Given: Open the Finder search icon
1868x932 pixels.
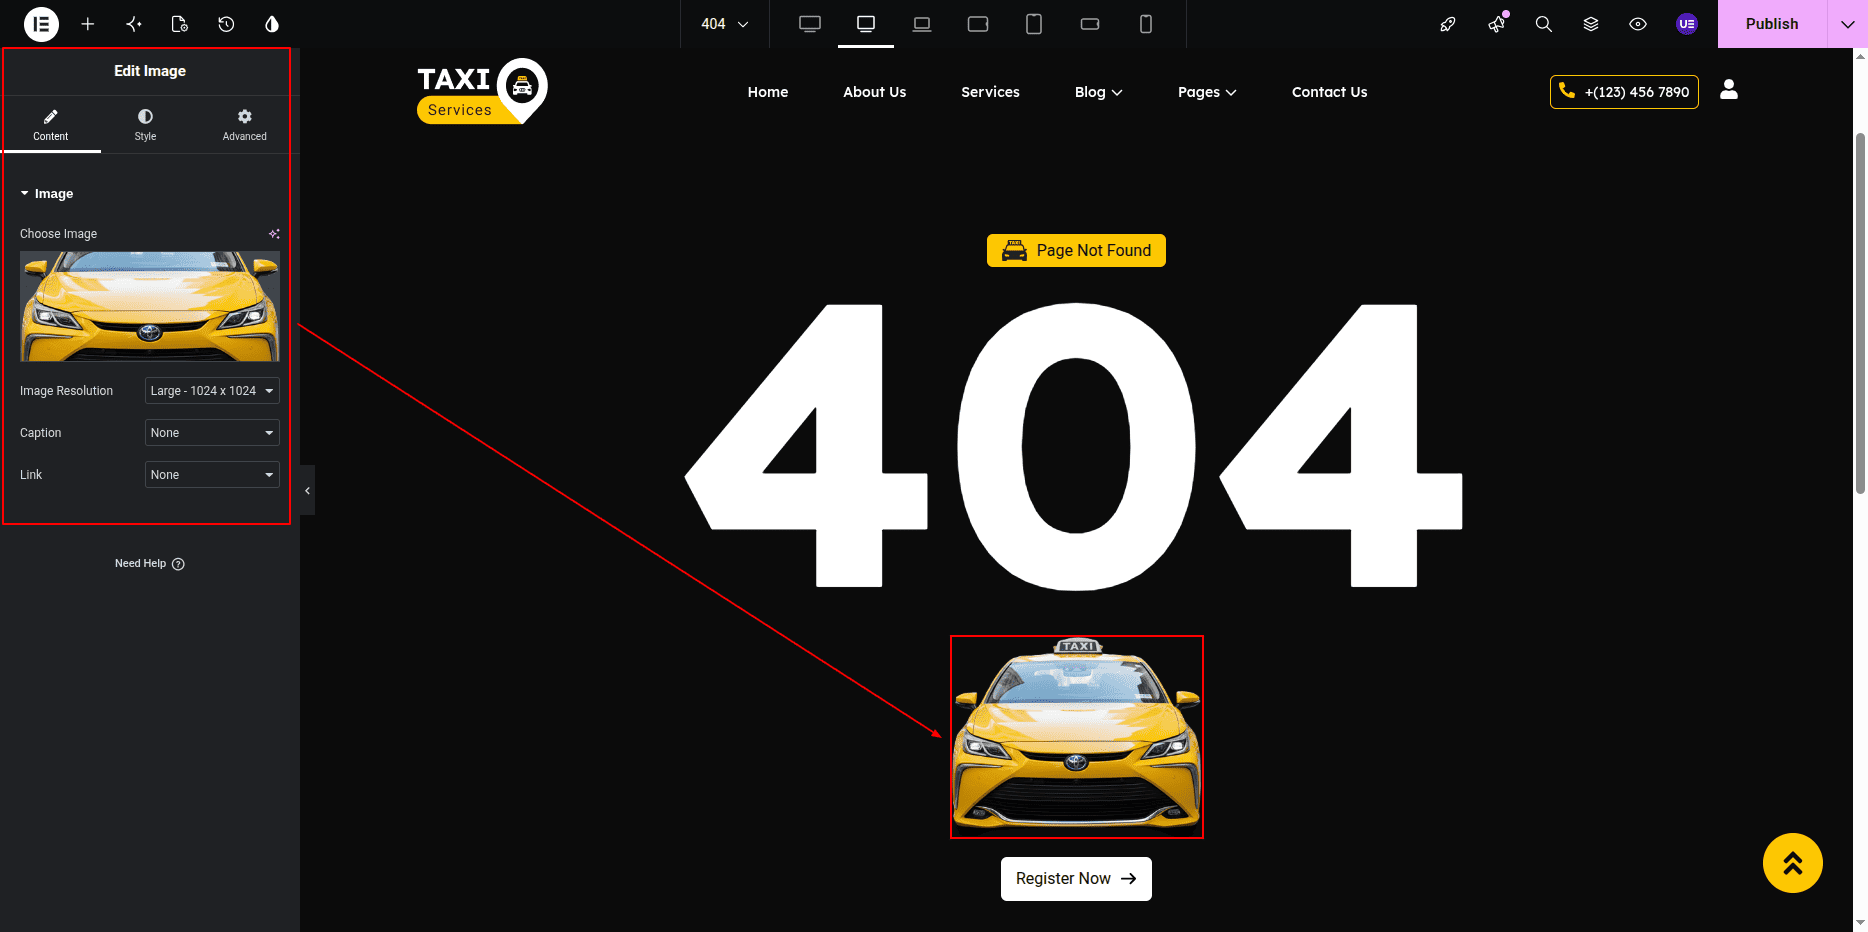Looking at the screenshot, I should (x=1544, y=24).
